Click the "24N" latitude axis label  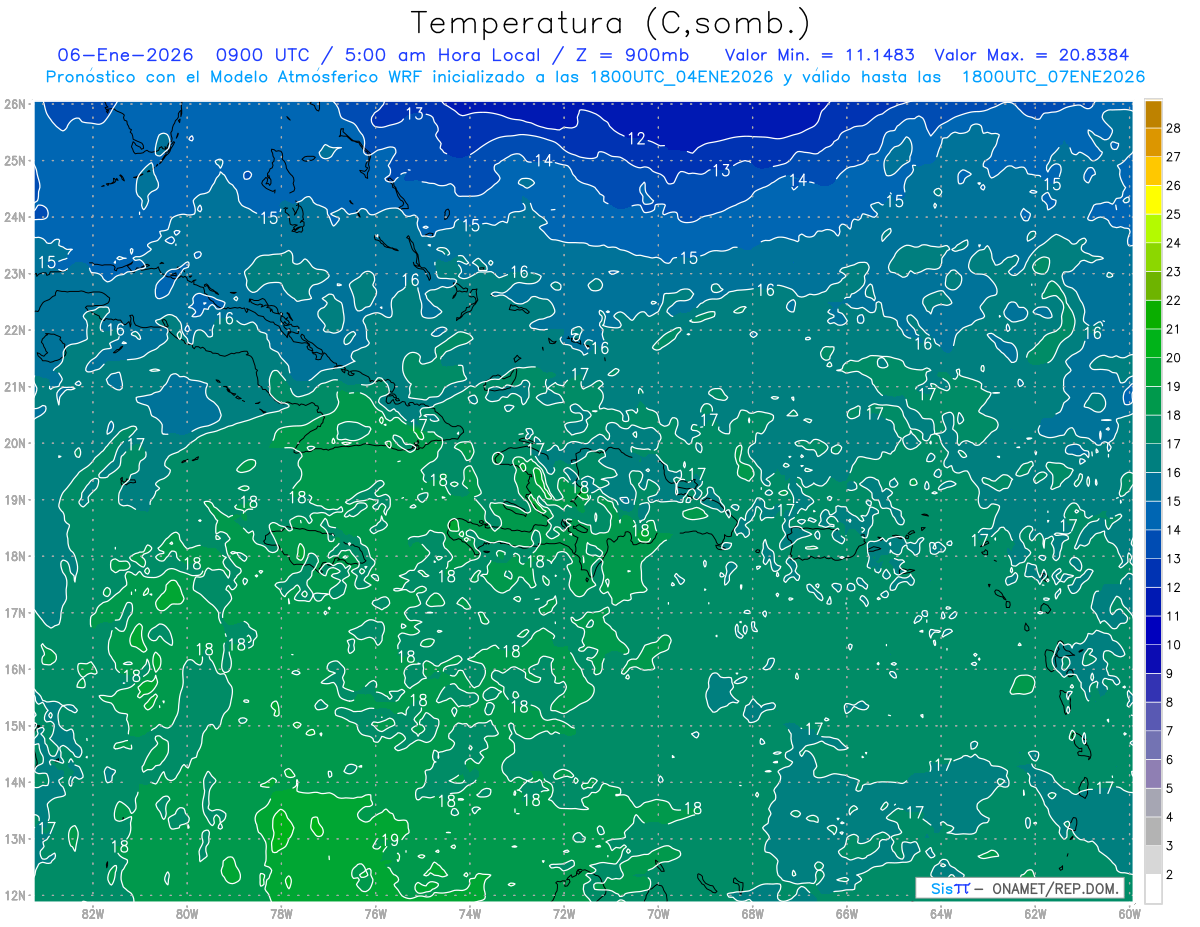coord(14,216)
